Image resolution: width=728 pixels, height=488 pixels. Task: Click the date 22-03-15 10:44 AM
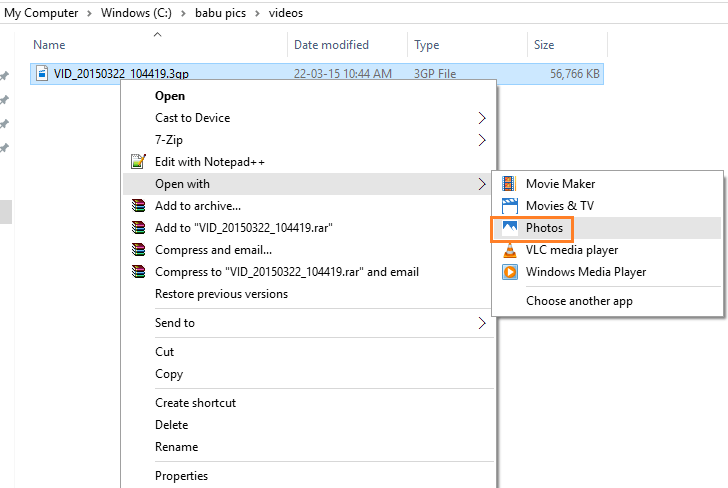click(x=343, y=74)
